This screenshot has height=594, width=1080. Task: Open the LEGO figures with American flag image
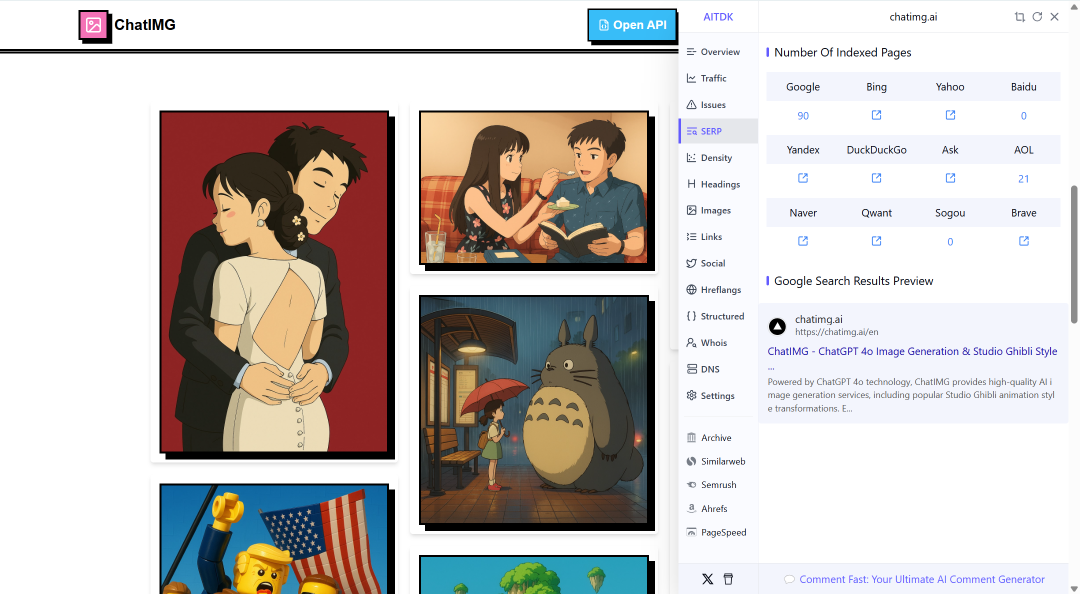tap(274, 539)
